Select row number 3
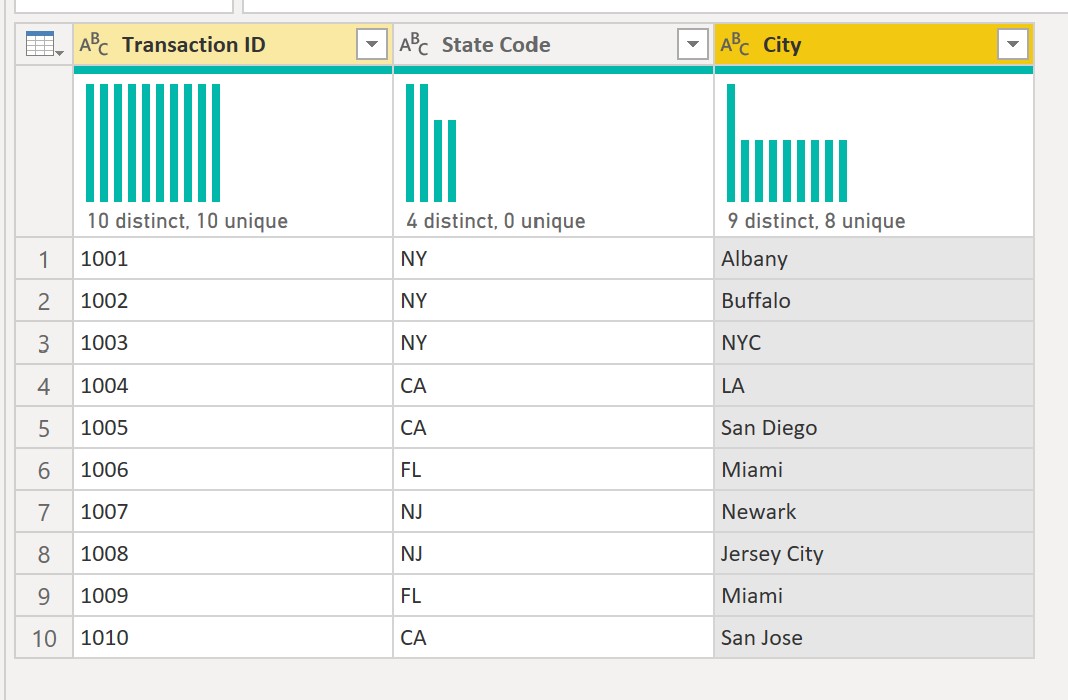The image size is (1068, 700). point(44,343)
